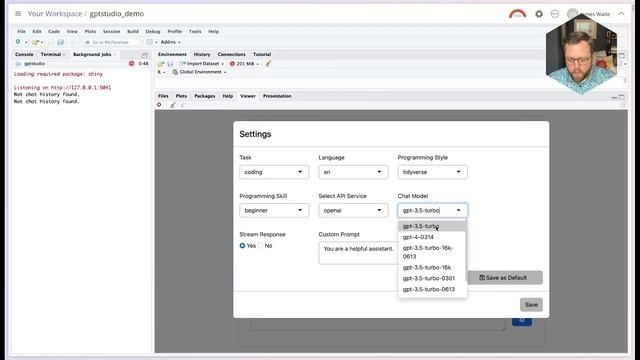
Task: Click the Save button
Action: coord(531,304)
